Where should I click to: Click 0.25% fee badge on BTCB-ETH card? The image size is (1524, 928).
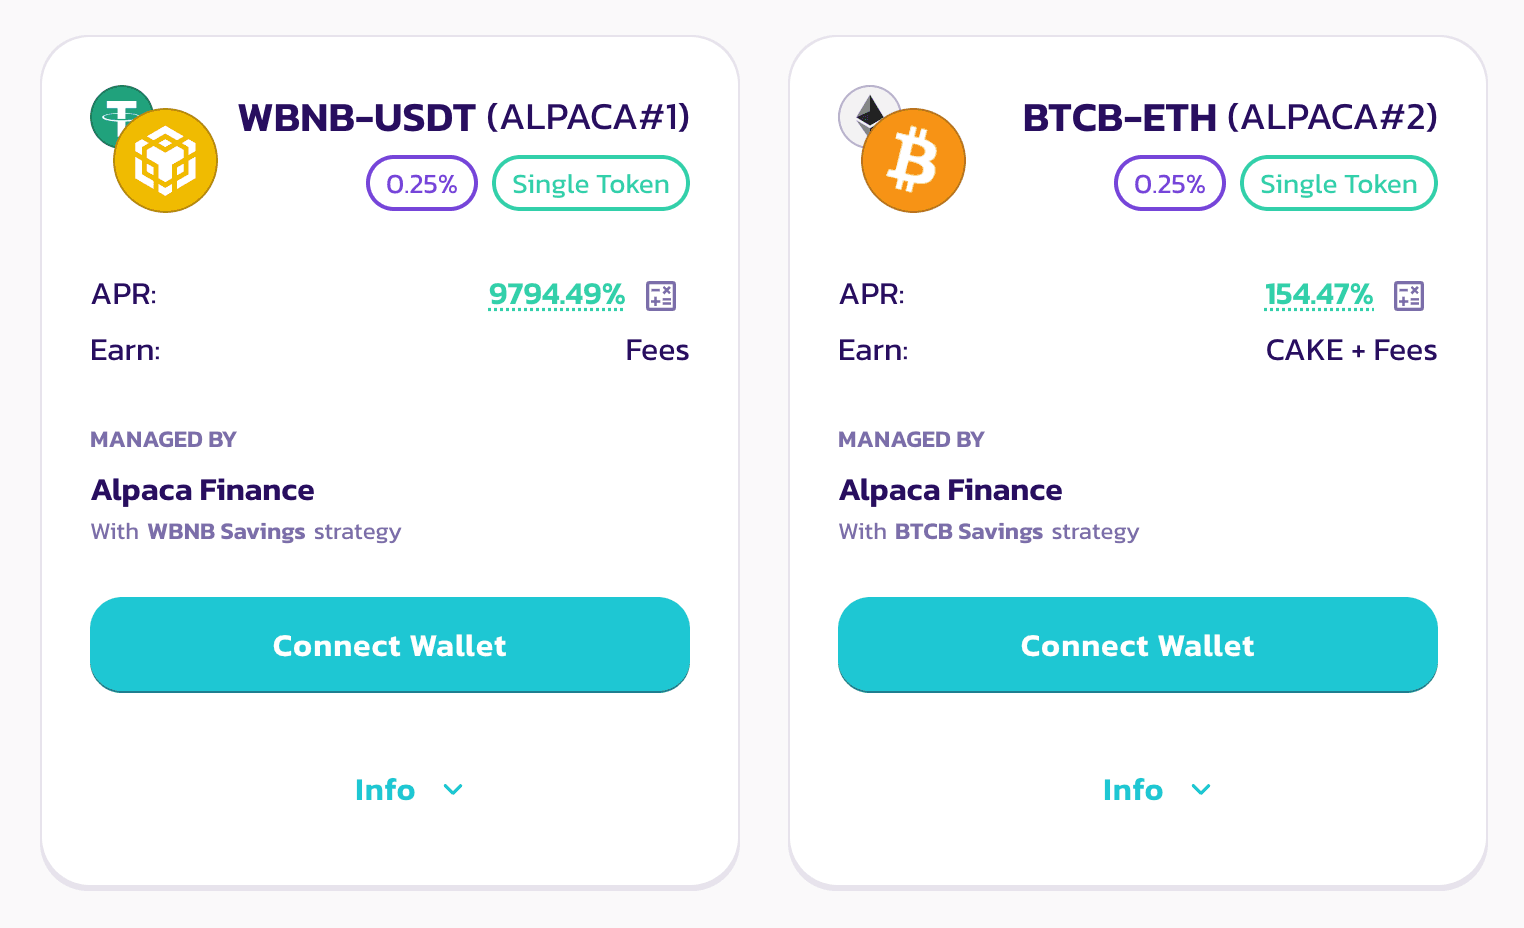tap(1170, 184)
